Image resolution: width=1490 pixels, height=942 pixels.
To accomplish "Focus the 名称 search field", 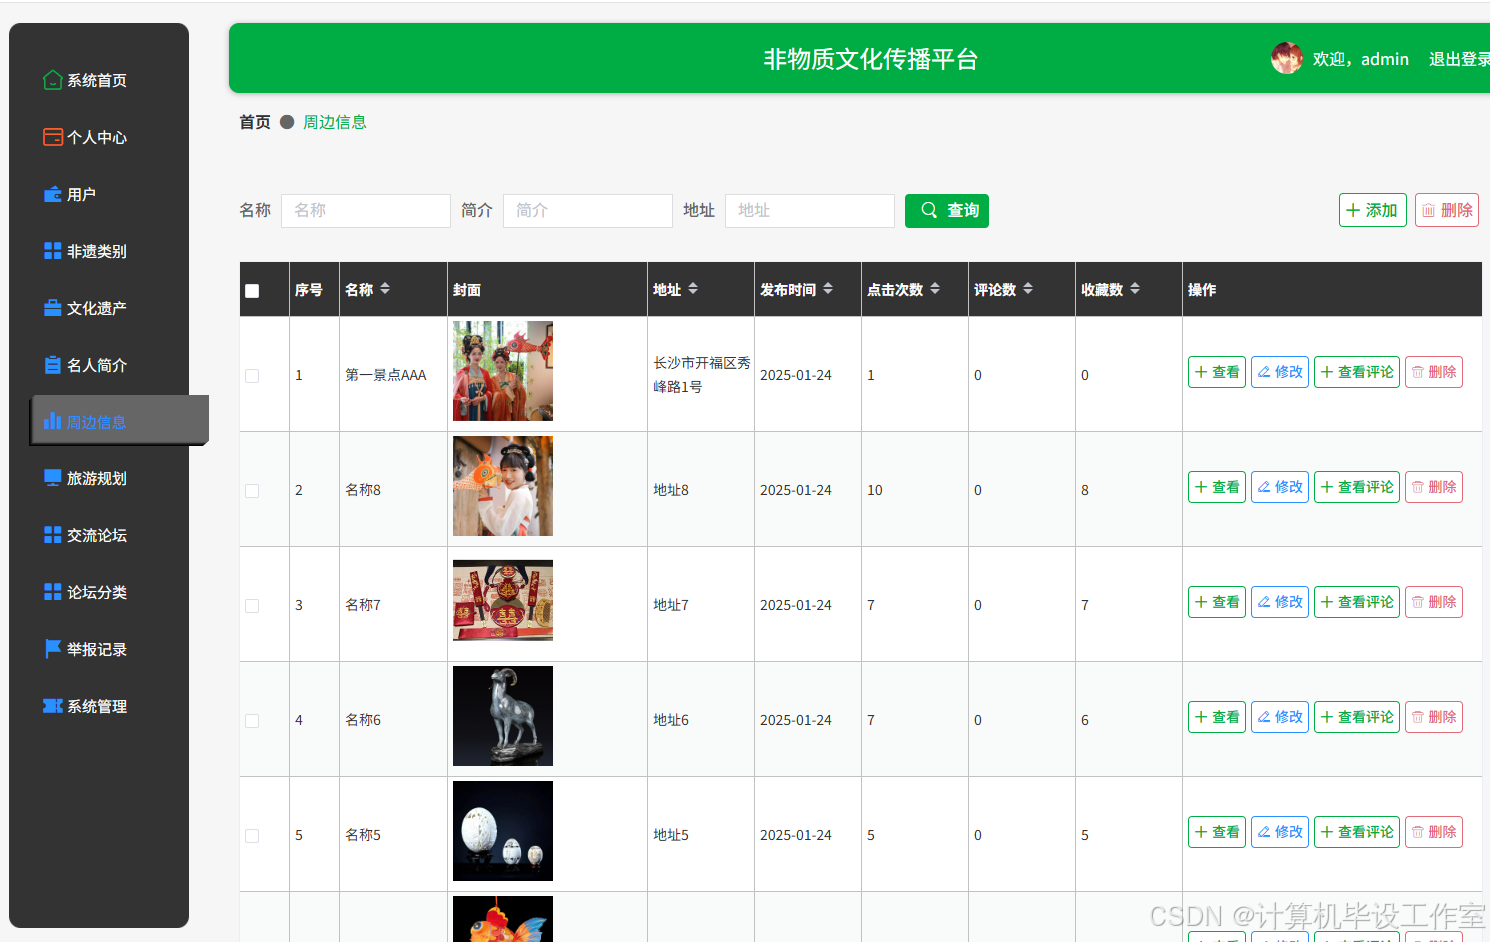I will tap(366, 211).
